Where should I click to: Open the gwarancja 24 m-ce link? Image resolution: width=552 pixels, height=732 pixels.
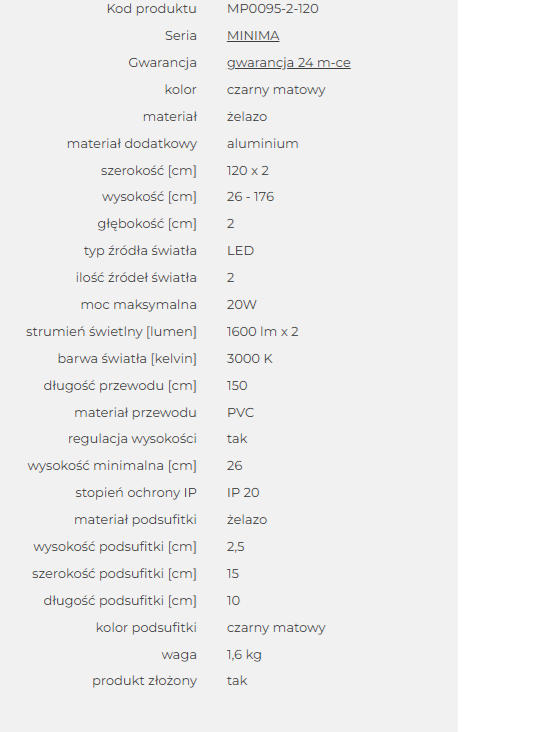coord(289,63)
